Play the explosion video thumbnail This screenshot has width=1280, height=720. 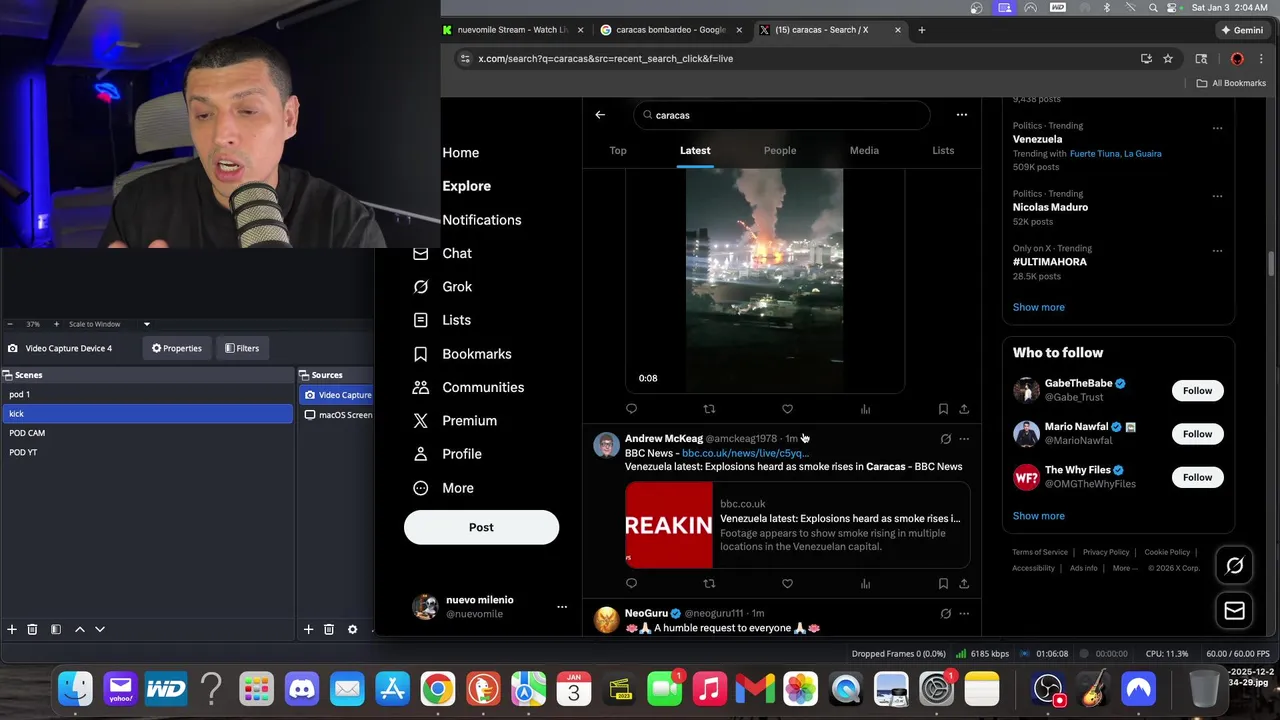[x=765, y=280]
